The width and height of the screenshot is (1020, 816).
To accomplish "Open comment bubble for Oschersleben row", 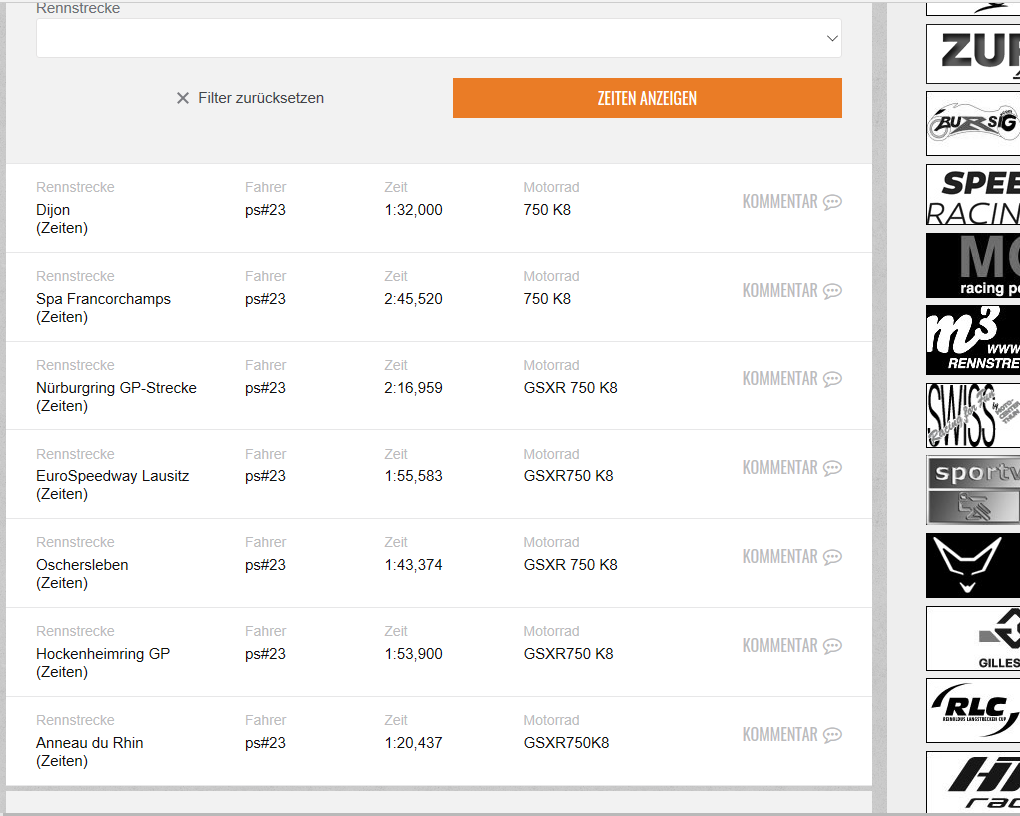I will [x=832, y=557].
